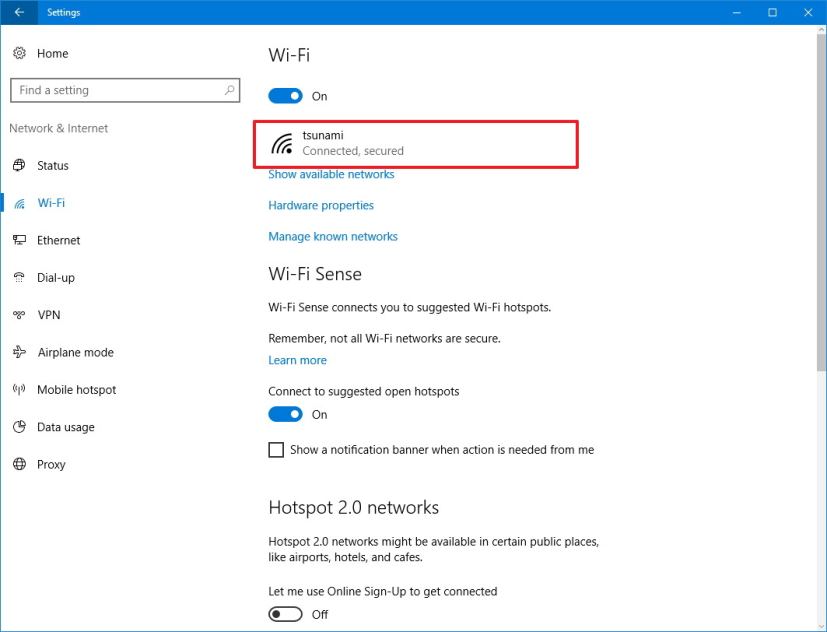Click the Network & Internet heading

point(59,128)
